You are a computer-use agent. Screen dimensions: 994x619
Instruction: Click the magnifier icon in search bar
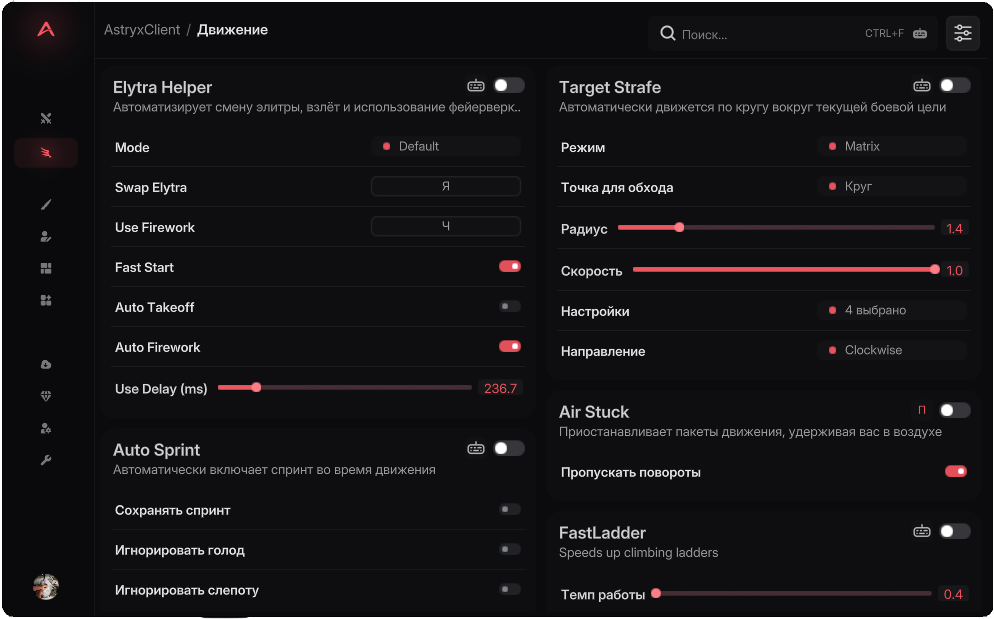[668, 34]
